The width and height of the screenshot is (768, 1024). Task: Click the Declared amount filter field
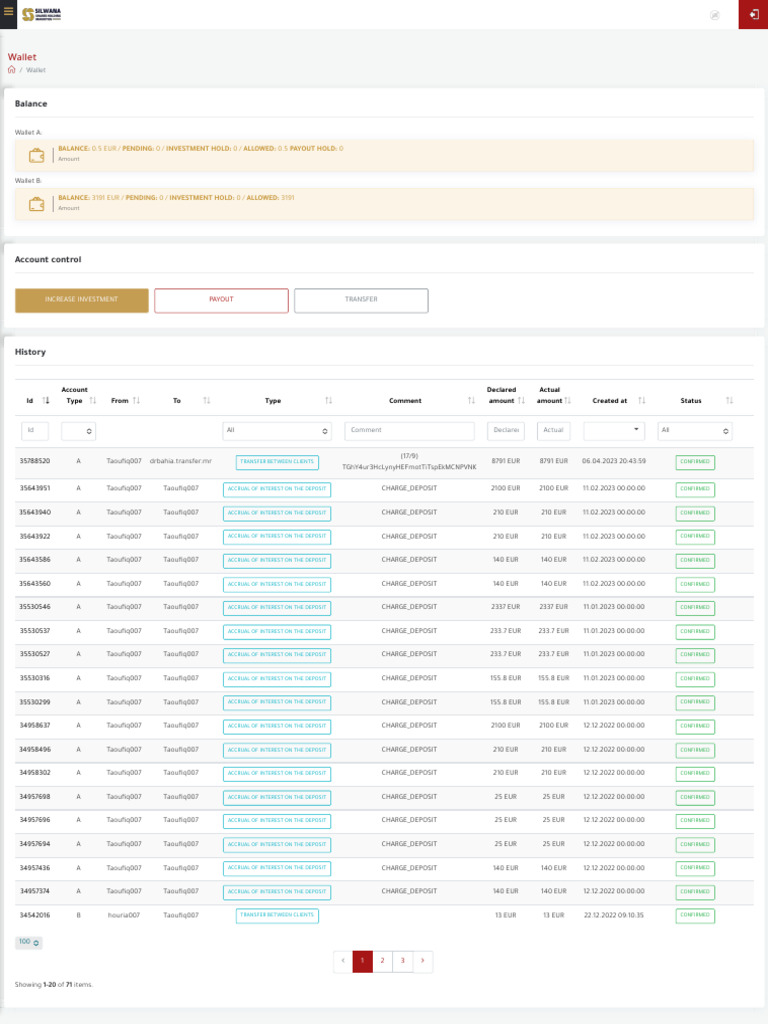(x=506, y=431)
